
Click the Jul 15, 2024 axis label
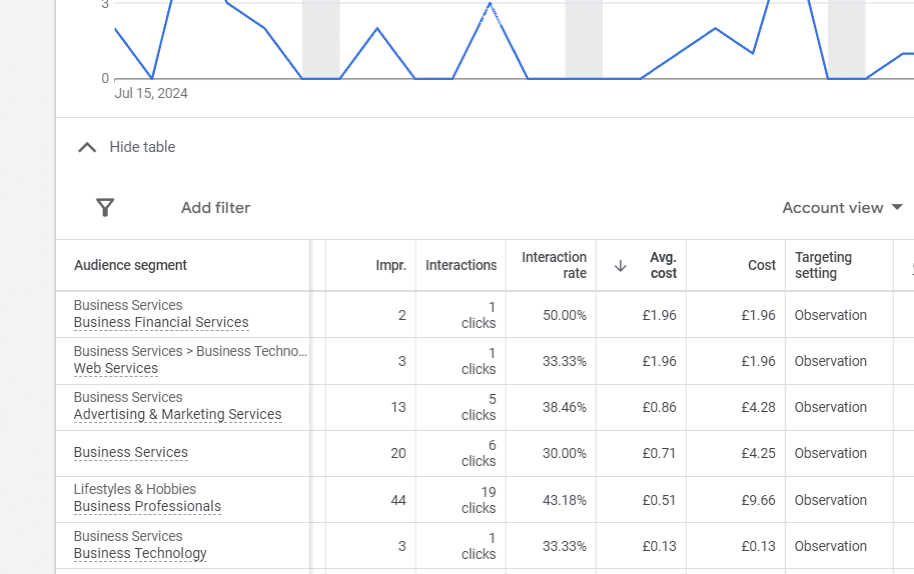click(x=151, y=93)
